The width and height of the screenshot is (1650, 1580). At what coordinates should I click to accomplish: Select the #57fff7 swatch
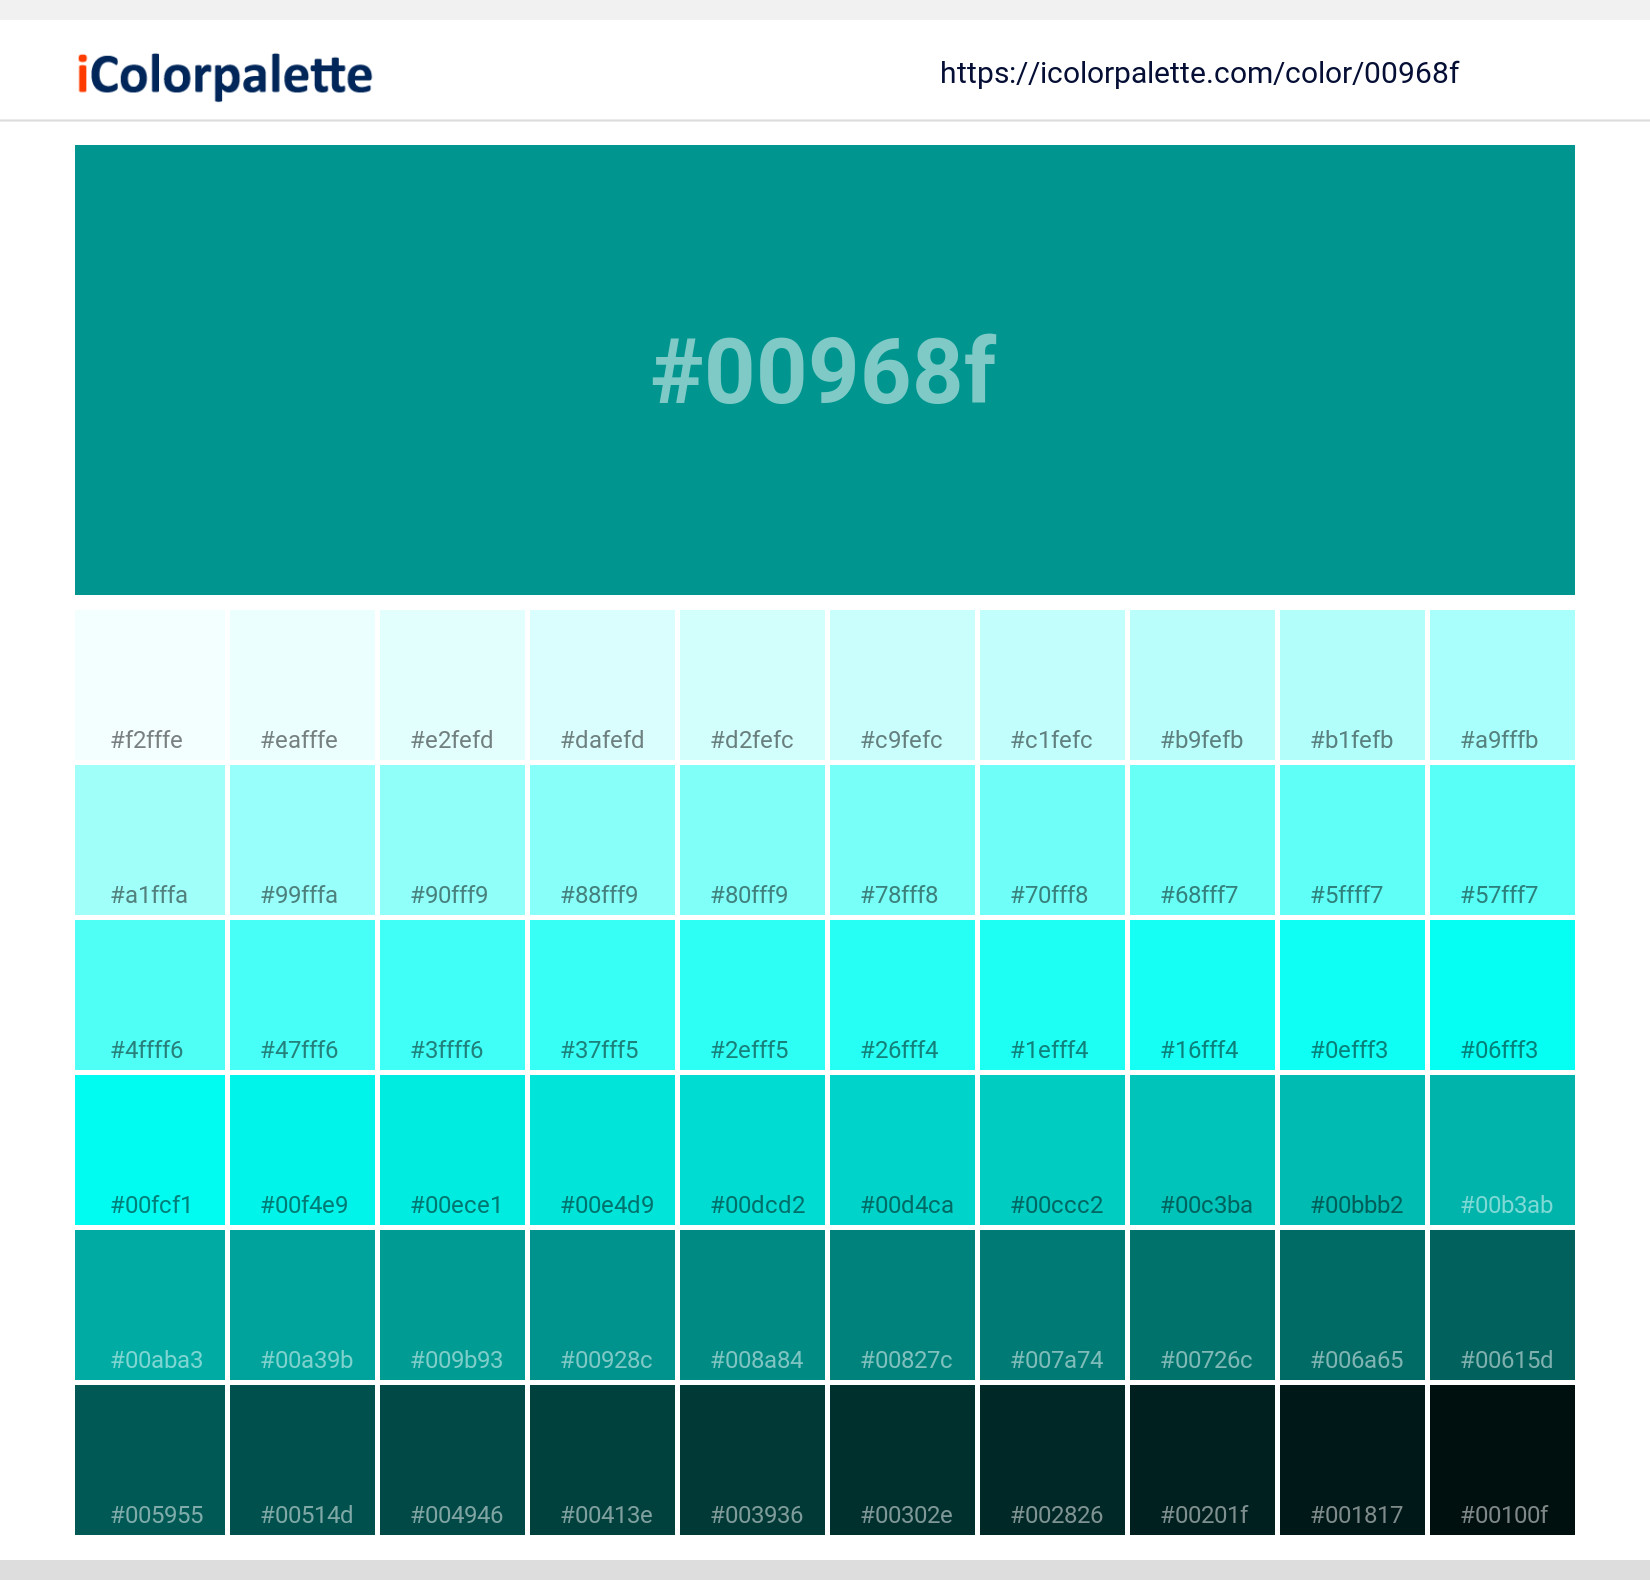click(1500, 840)
